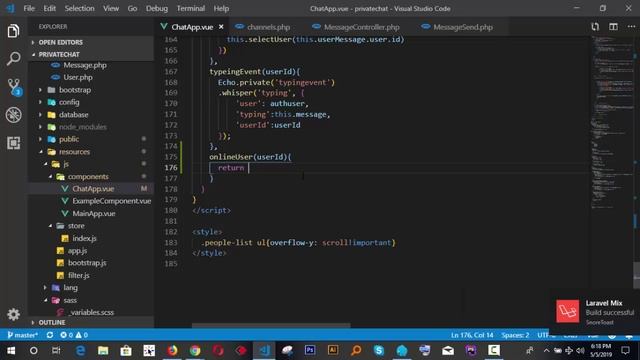Click the synchronize changes icon in status bar
Viewport: 640px width, 360px height.
point(50,335)
